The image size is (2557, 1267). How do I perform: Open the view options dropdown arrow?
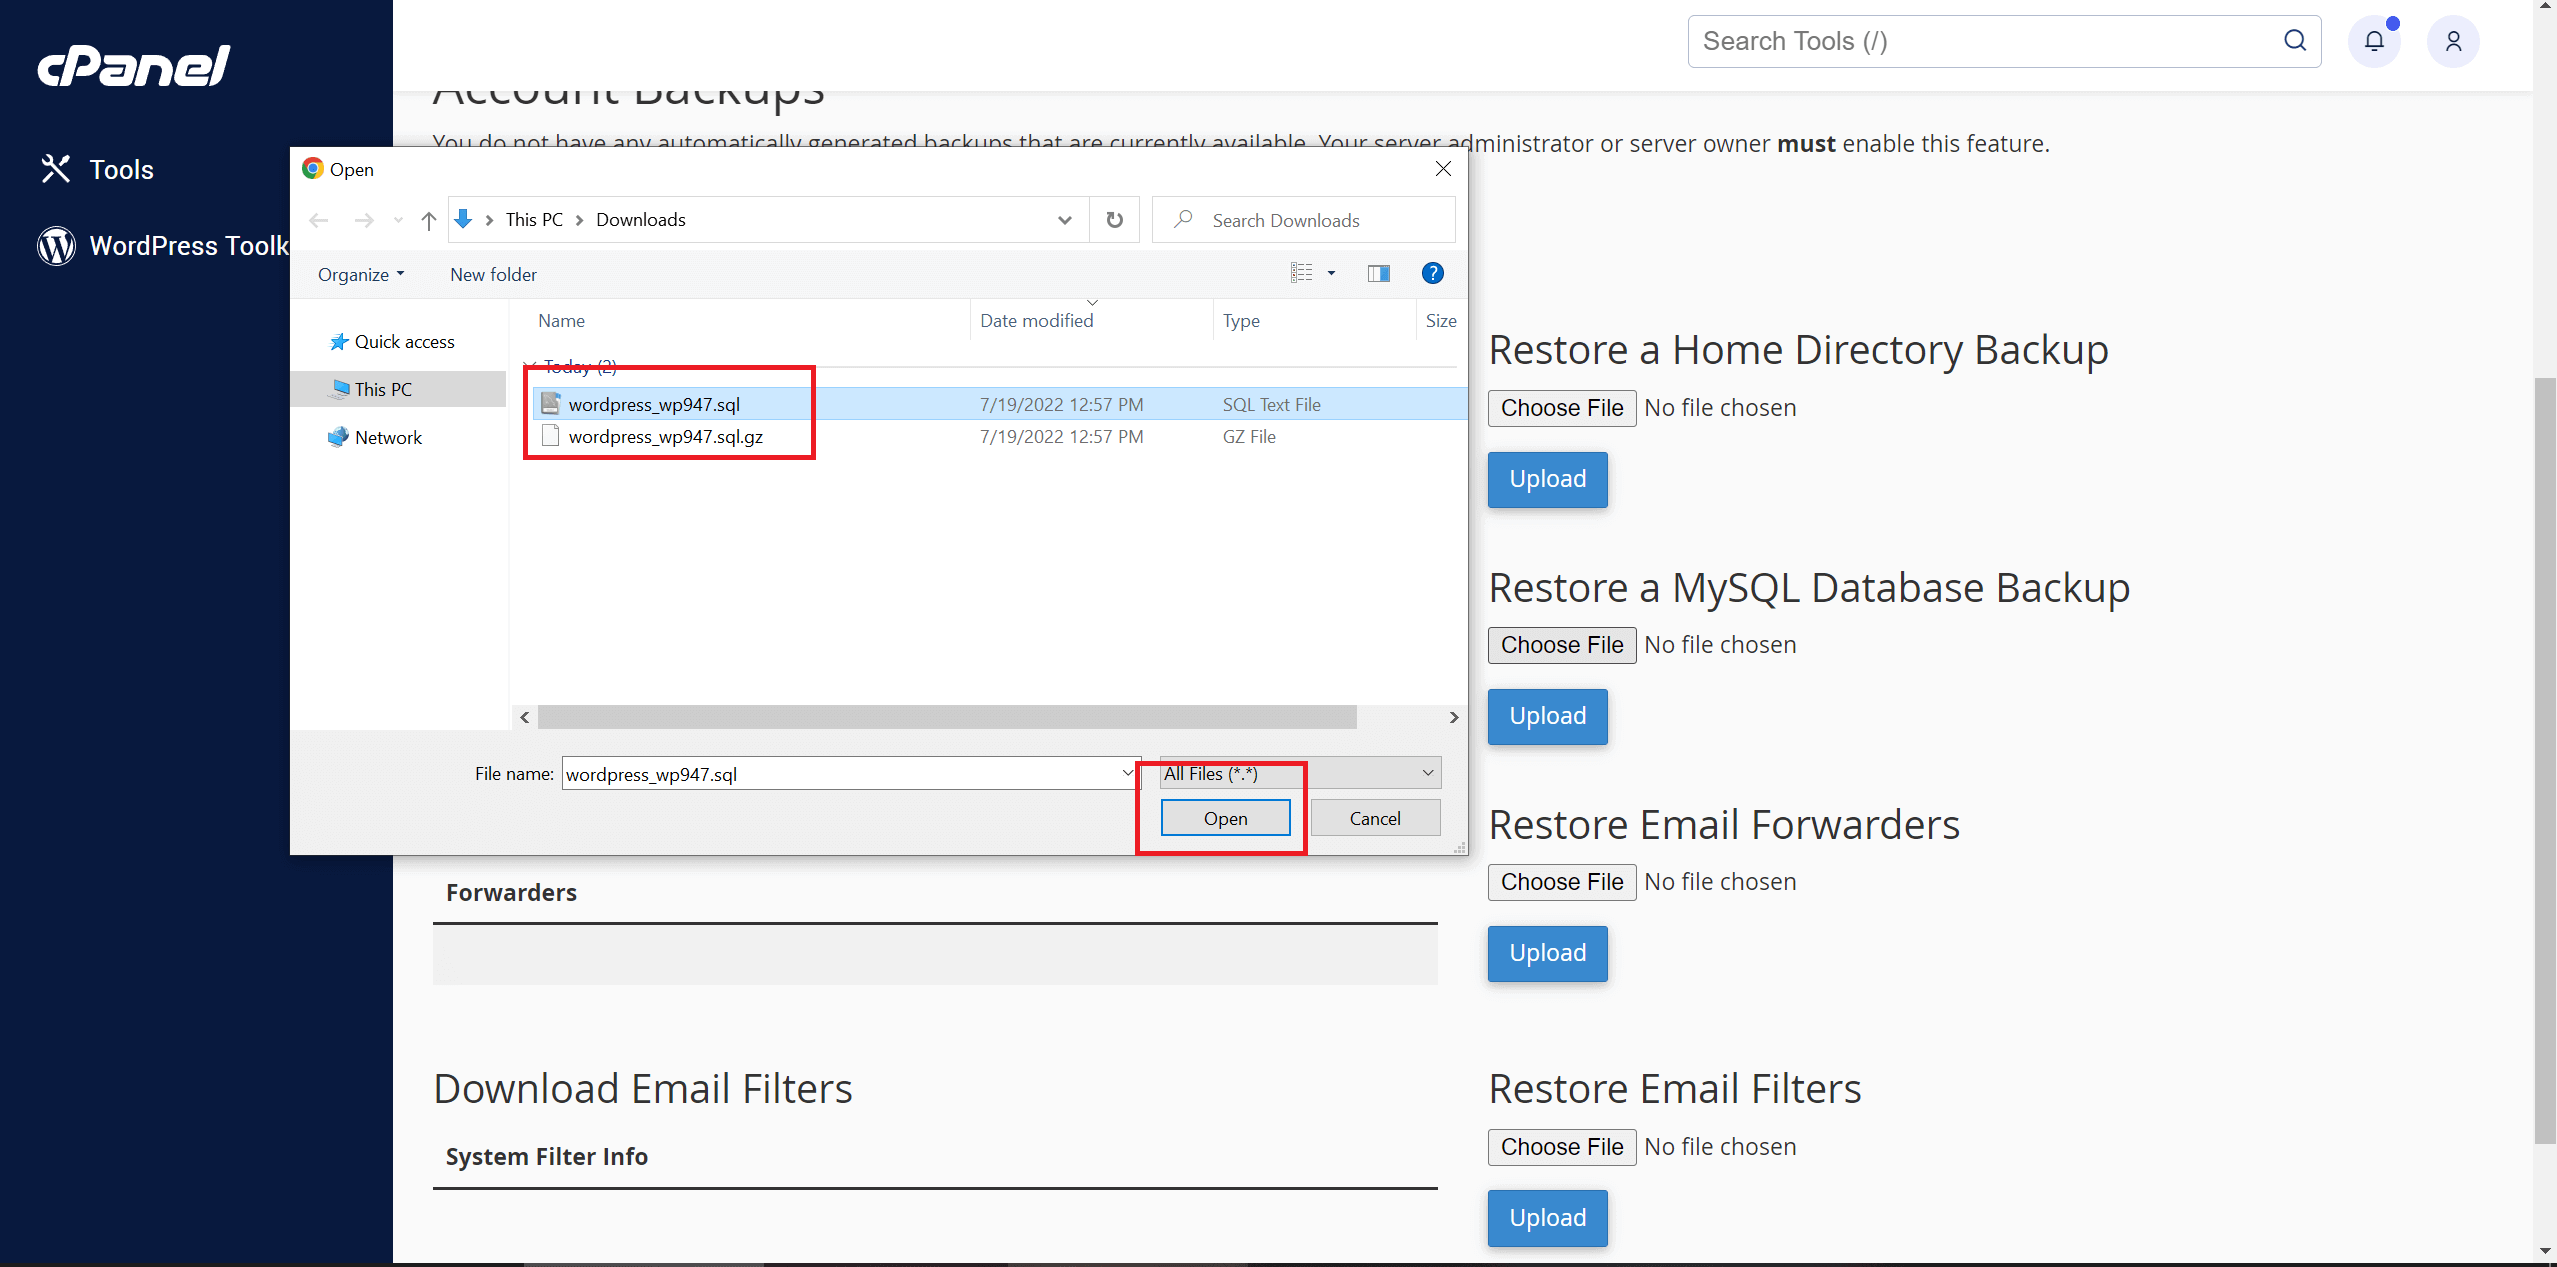pos(1331,273)
